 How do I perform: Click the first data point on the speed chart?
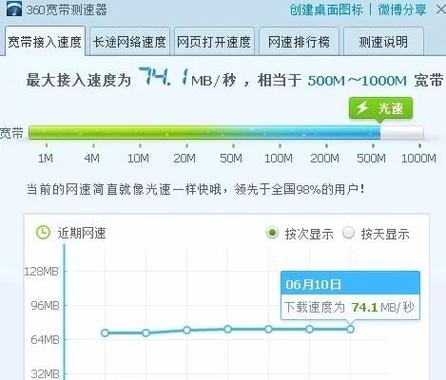[x=105, y=333]
